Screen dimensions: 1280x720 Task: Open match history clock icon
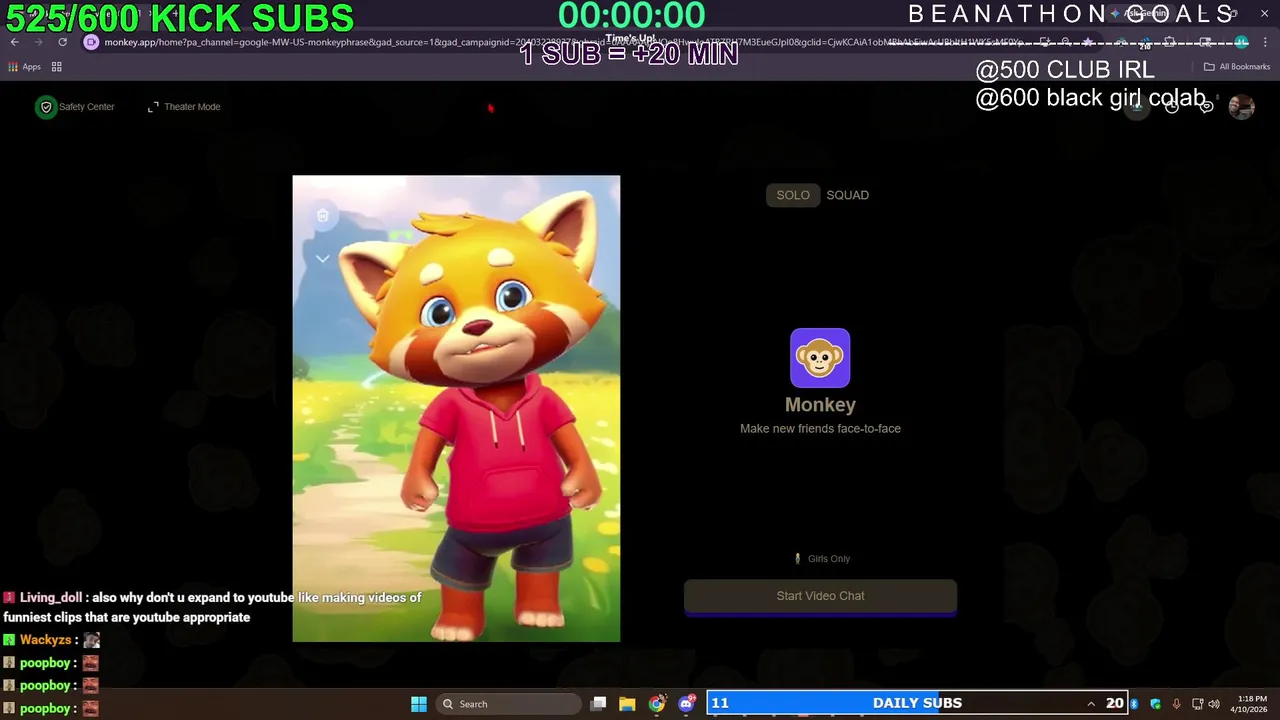pyautogui.click(x=1172, y=107)
